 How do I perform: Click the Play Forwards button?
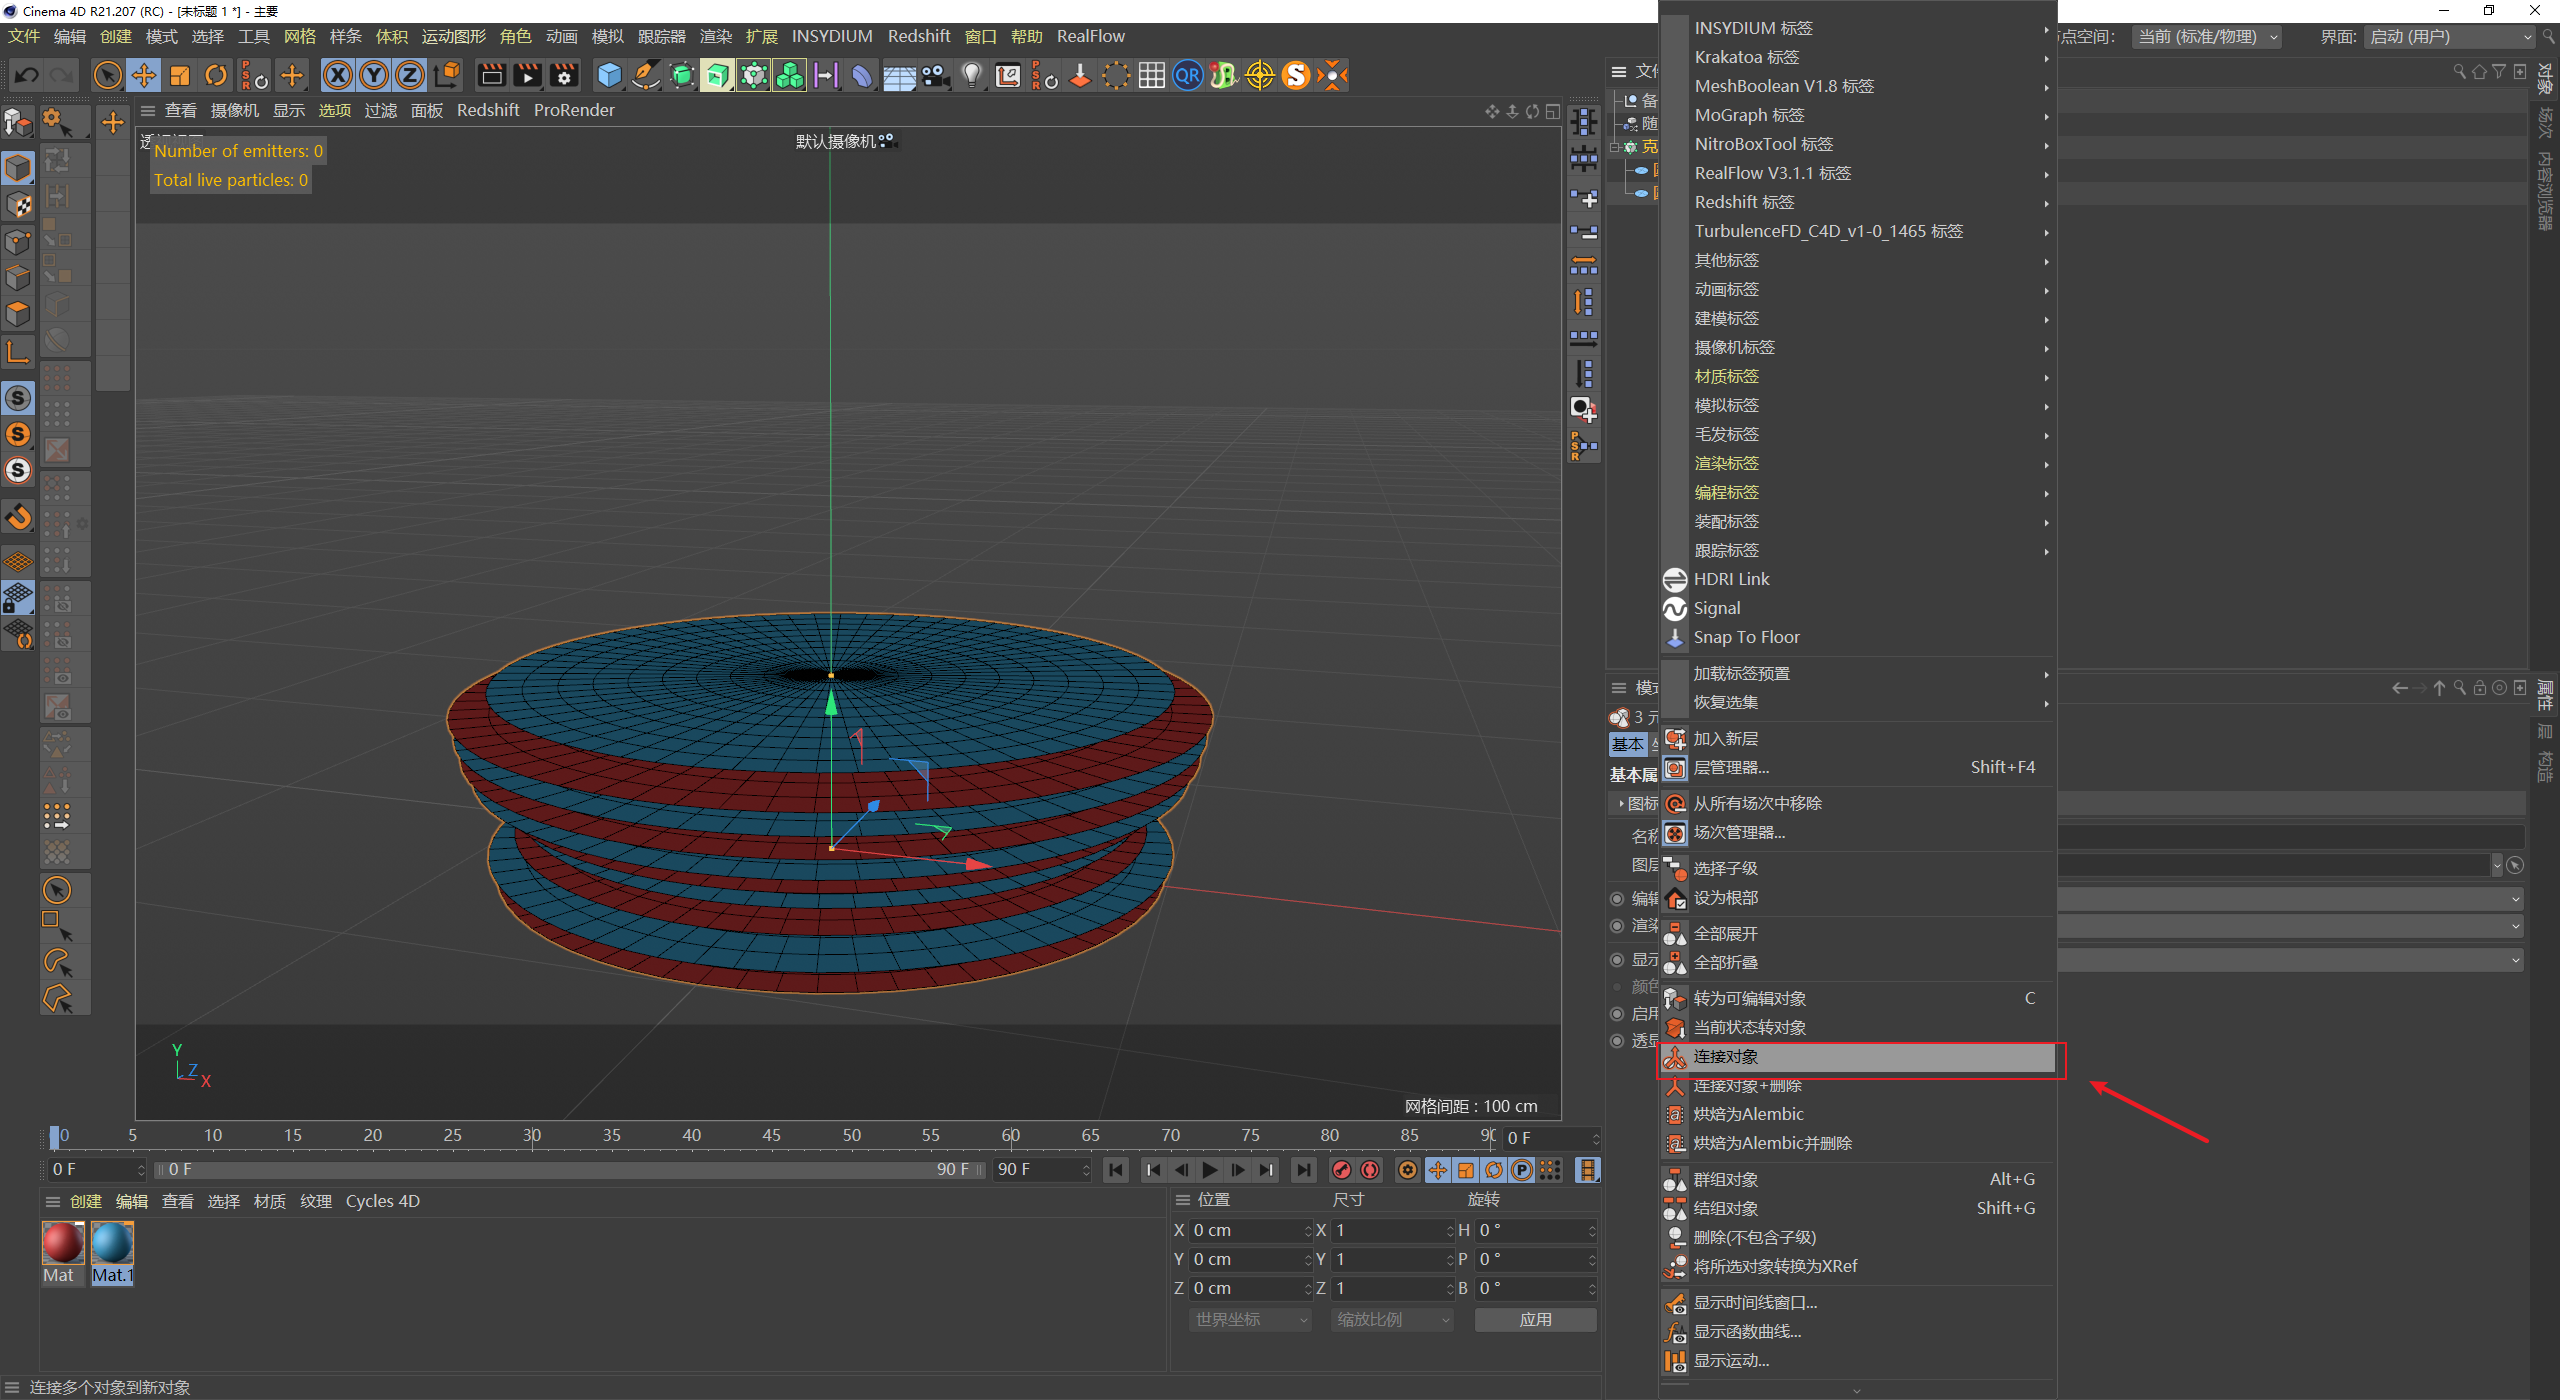click(x=1210, y=1170)
